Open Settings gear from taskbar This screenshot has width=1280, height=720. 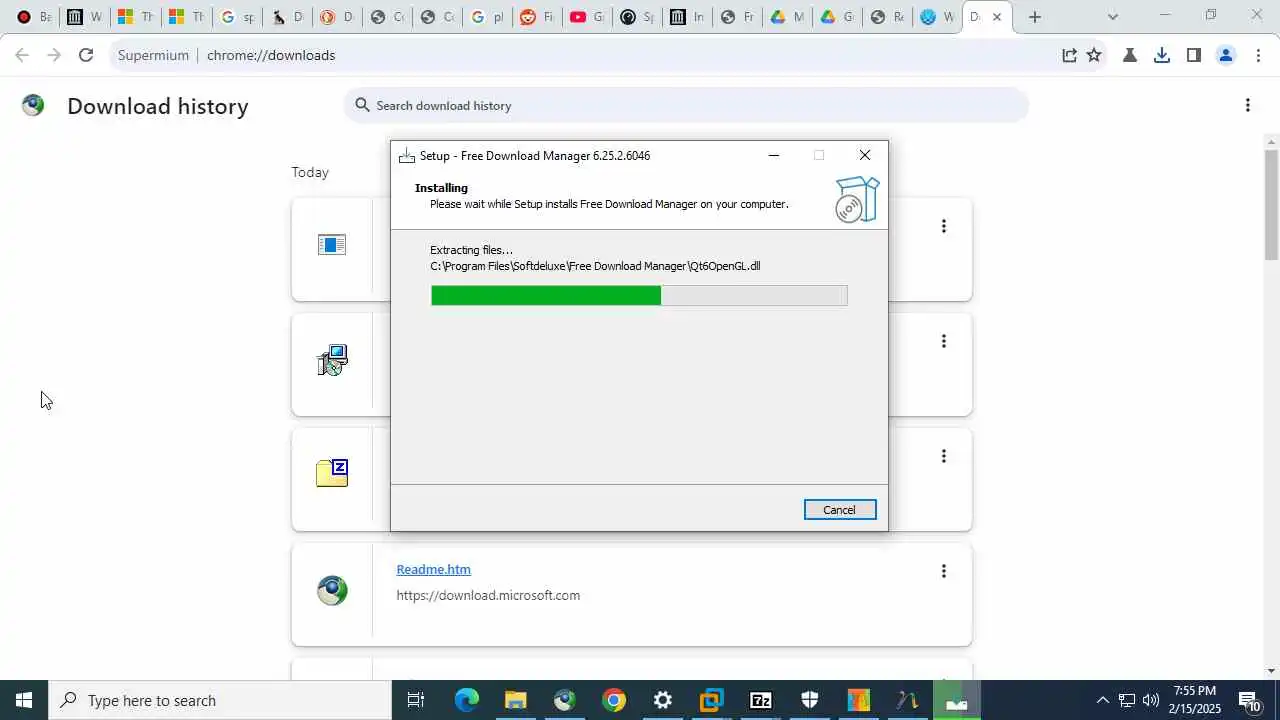663,700
